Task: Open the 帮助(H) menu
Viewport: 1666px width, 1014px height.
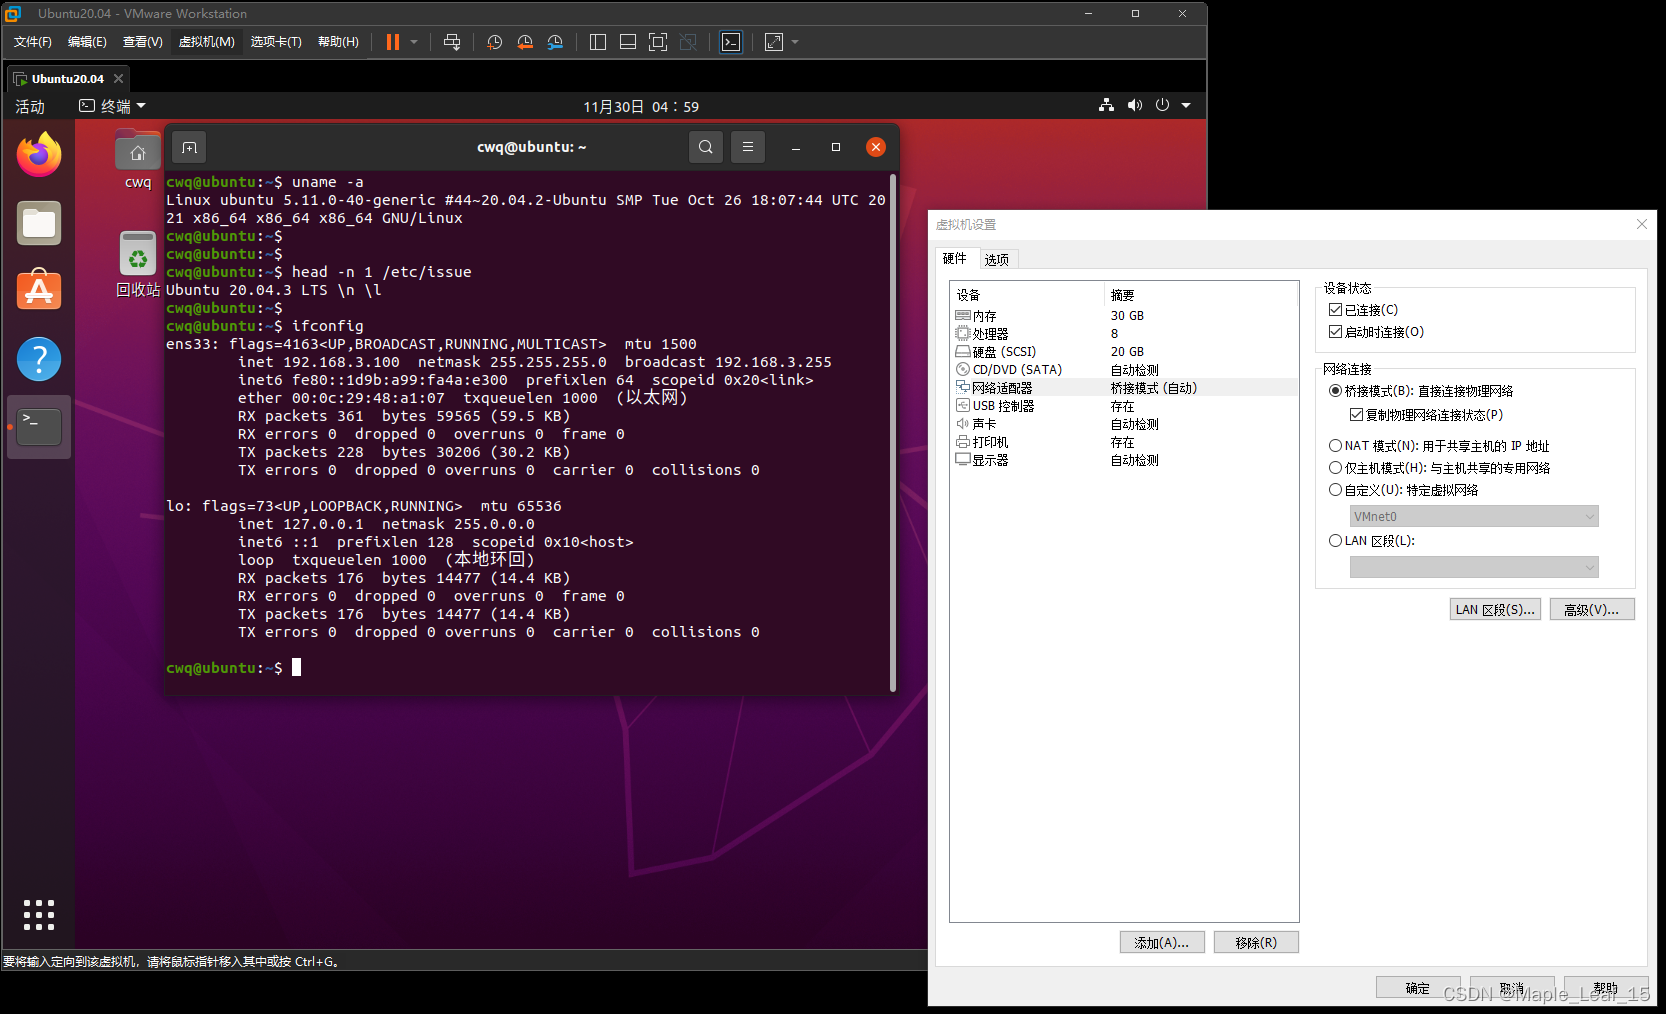Action: point(338,42)
